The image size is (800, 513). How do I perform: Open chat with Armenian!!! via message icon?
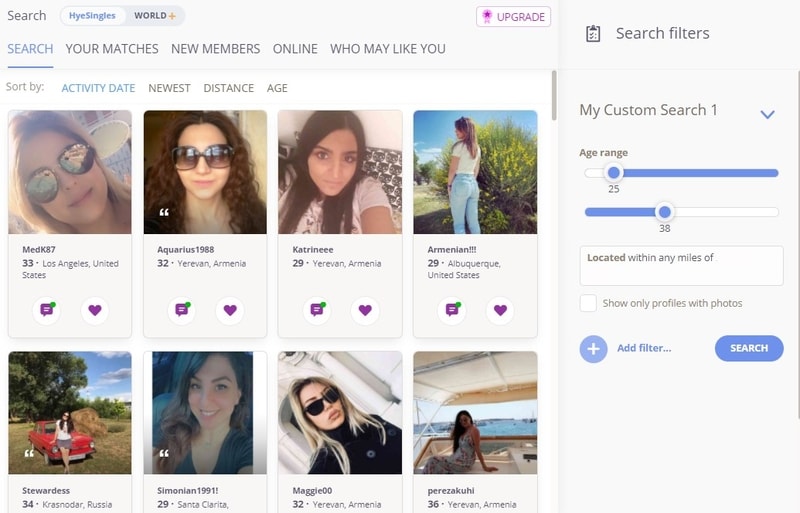pyautogui.click(x=452, y=310)
